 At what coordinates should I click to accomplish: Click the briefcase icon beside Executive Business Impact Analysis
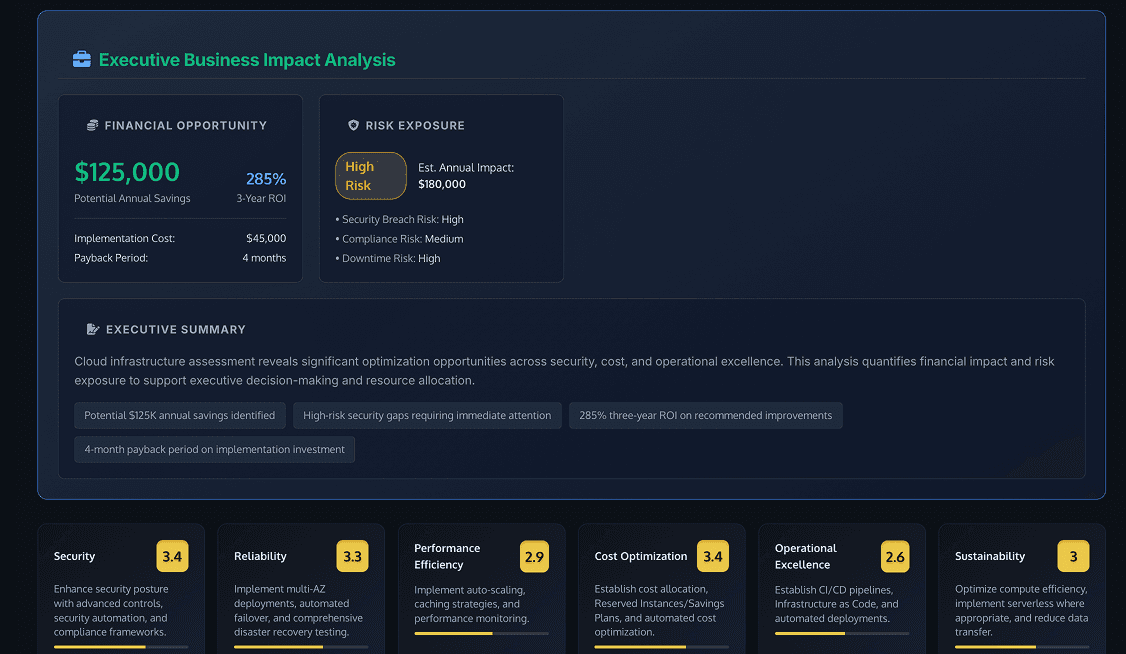pyautogui.click(x=82, y=60)
